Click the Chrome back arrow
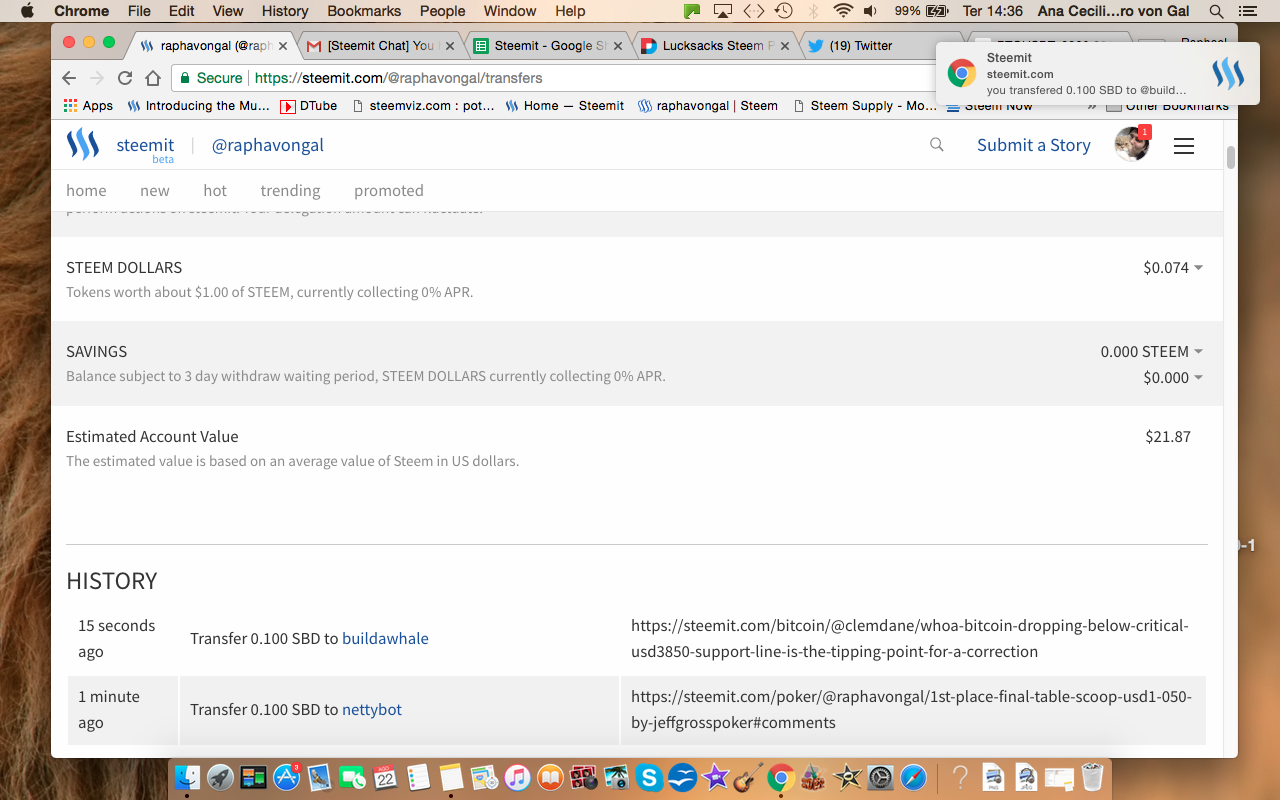Image resolution: width=1280 pixels, height=800 pixels. [x=69, y=78]
